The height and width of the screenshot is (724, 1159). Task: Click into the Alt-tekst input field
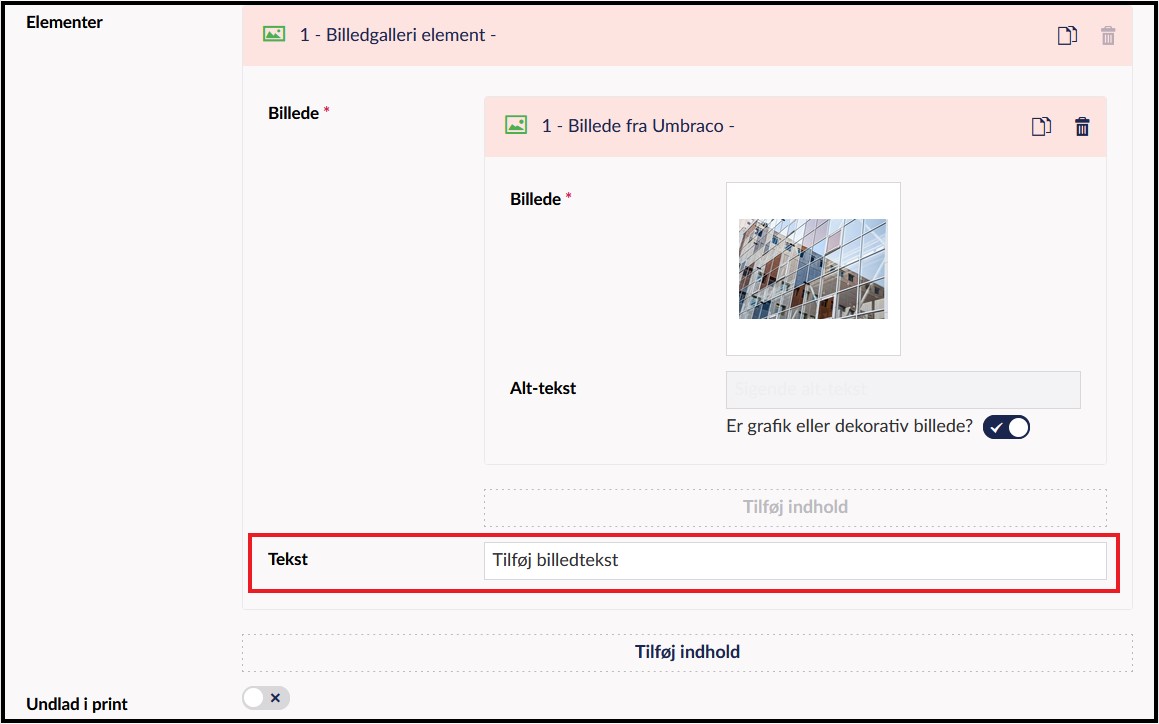coord(903,389)
